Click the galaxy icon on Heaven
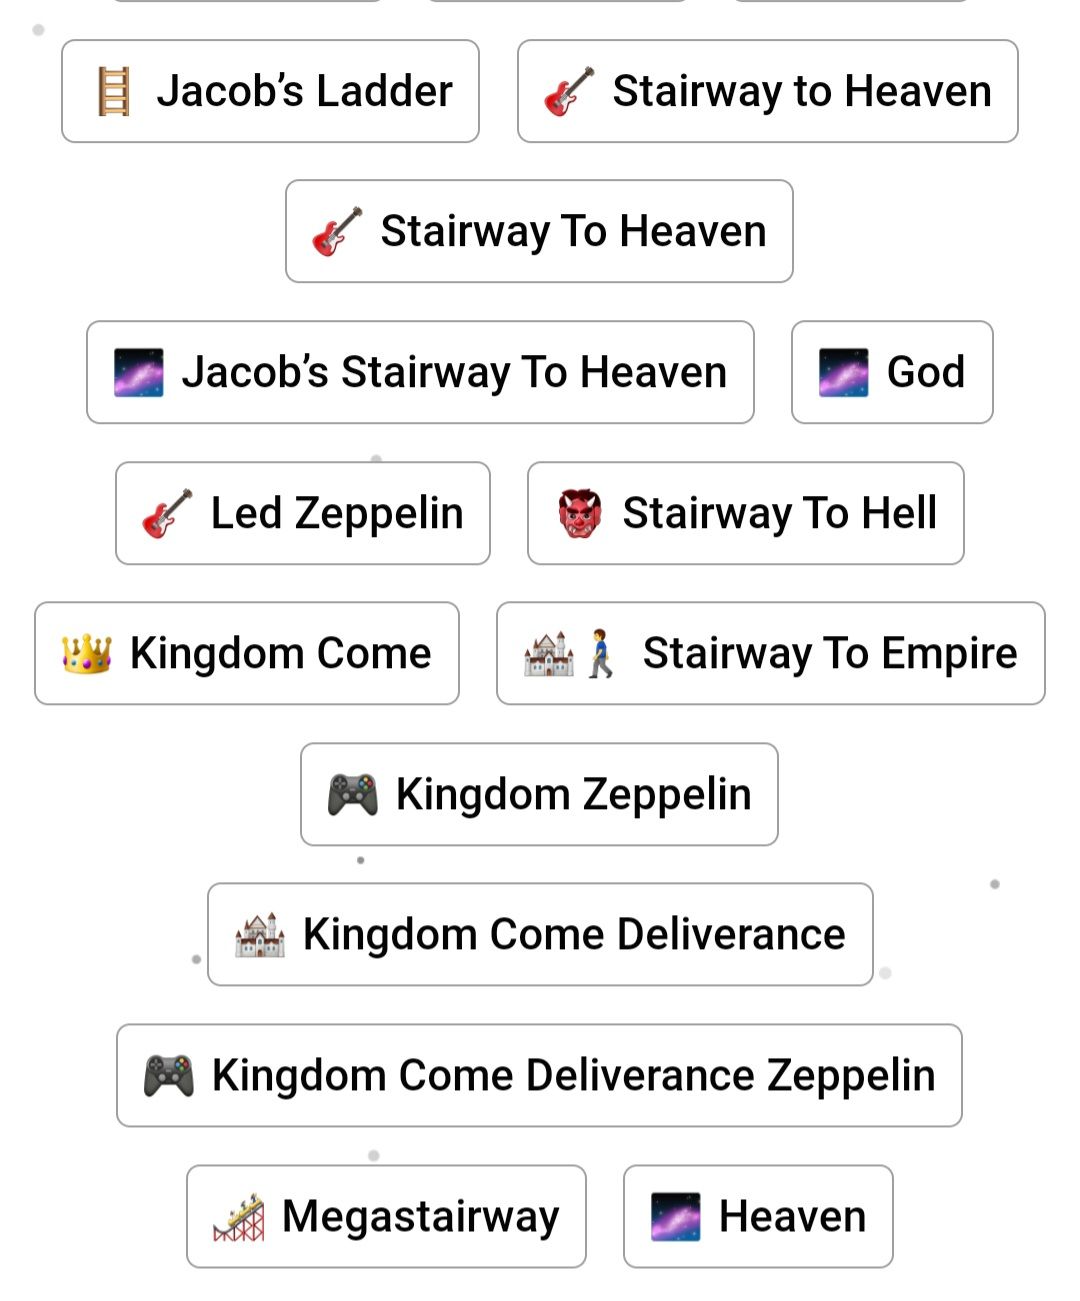Screen dimensions: 1080x1301 tap(675, 1217)
